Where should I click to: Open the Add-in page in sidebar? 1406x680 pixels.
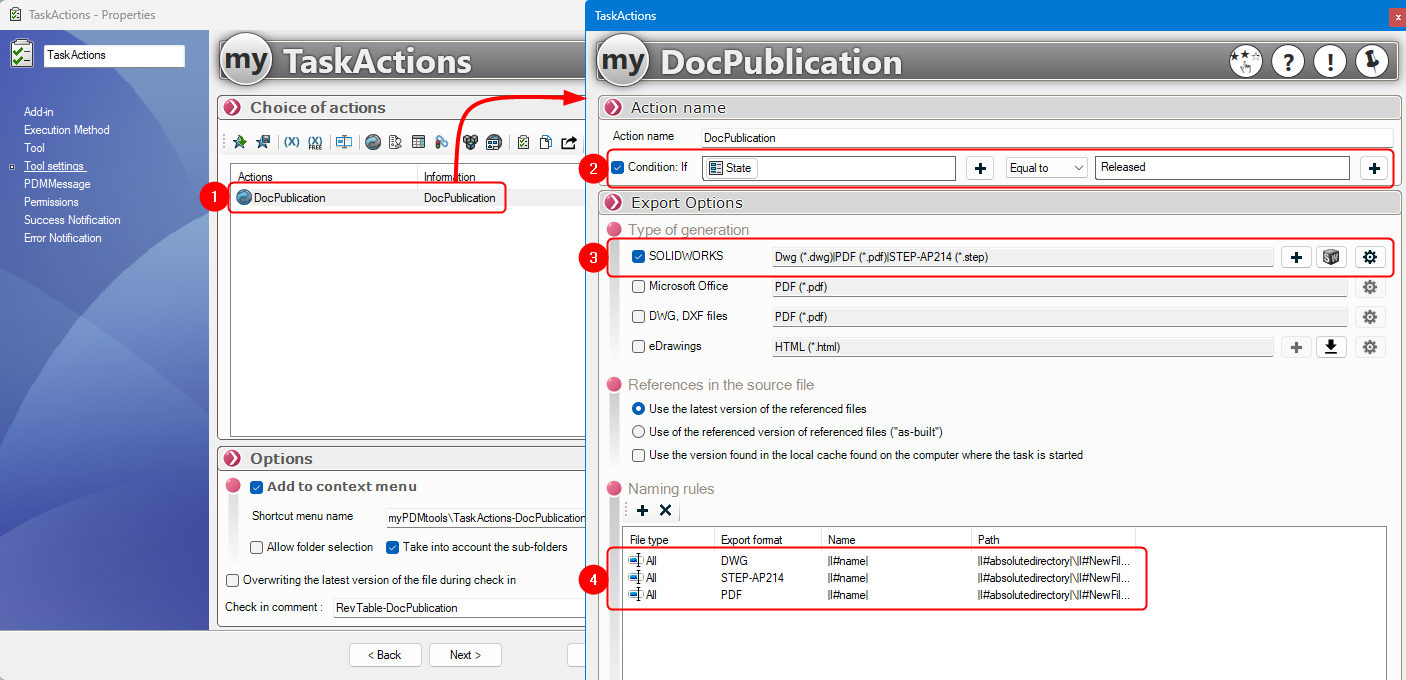click(x=39, y=112)
